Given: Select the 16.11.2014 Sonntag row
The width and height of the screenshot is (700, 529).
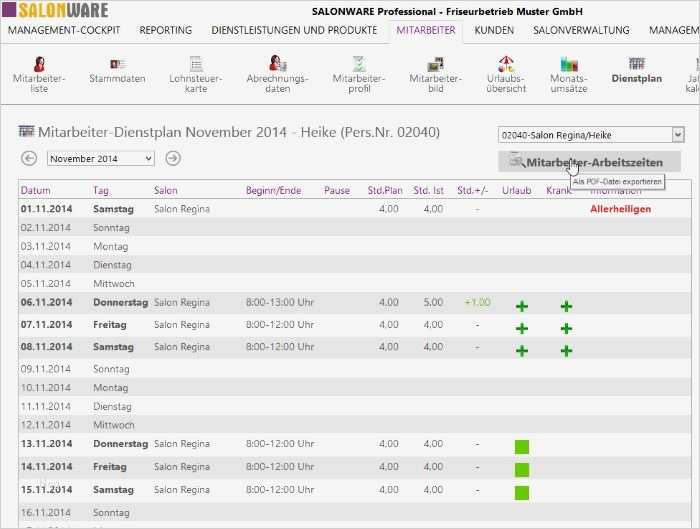Looking at the screenshot, I should tap(355, 512).
